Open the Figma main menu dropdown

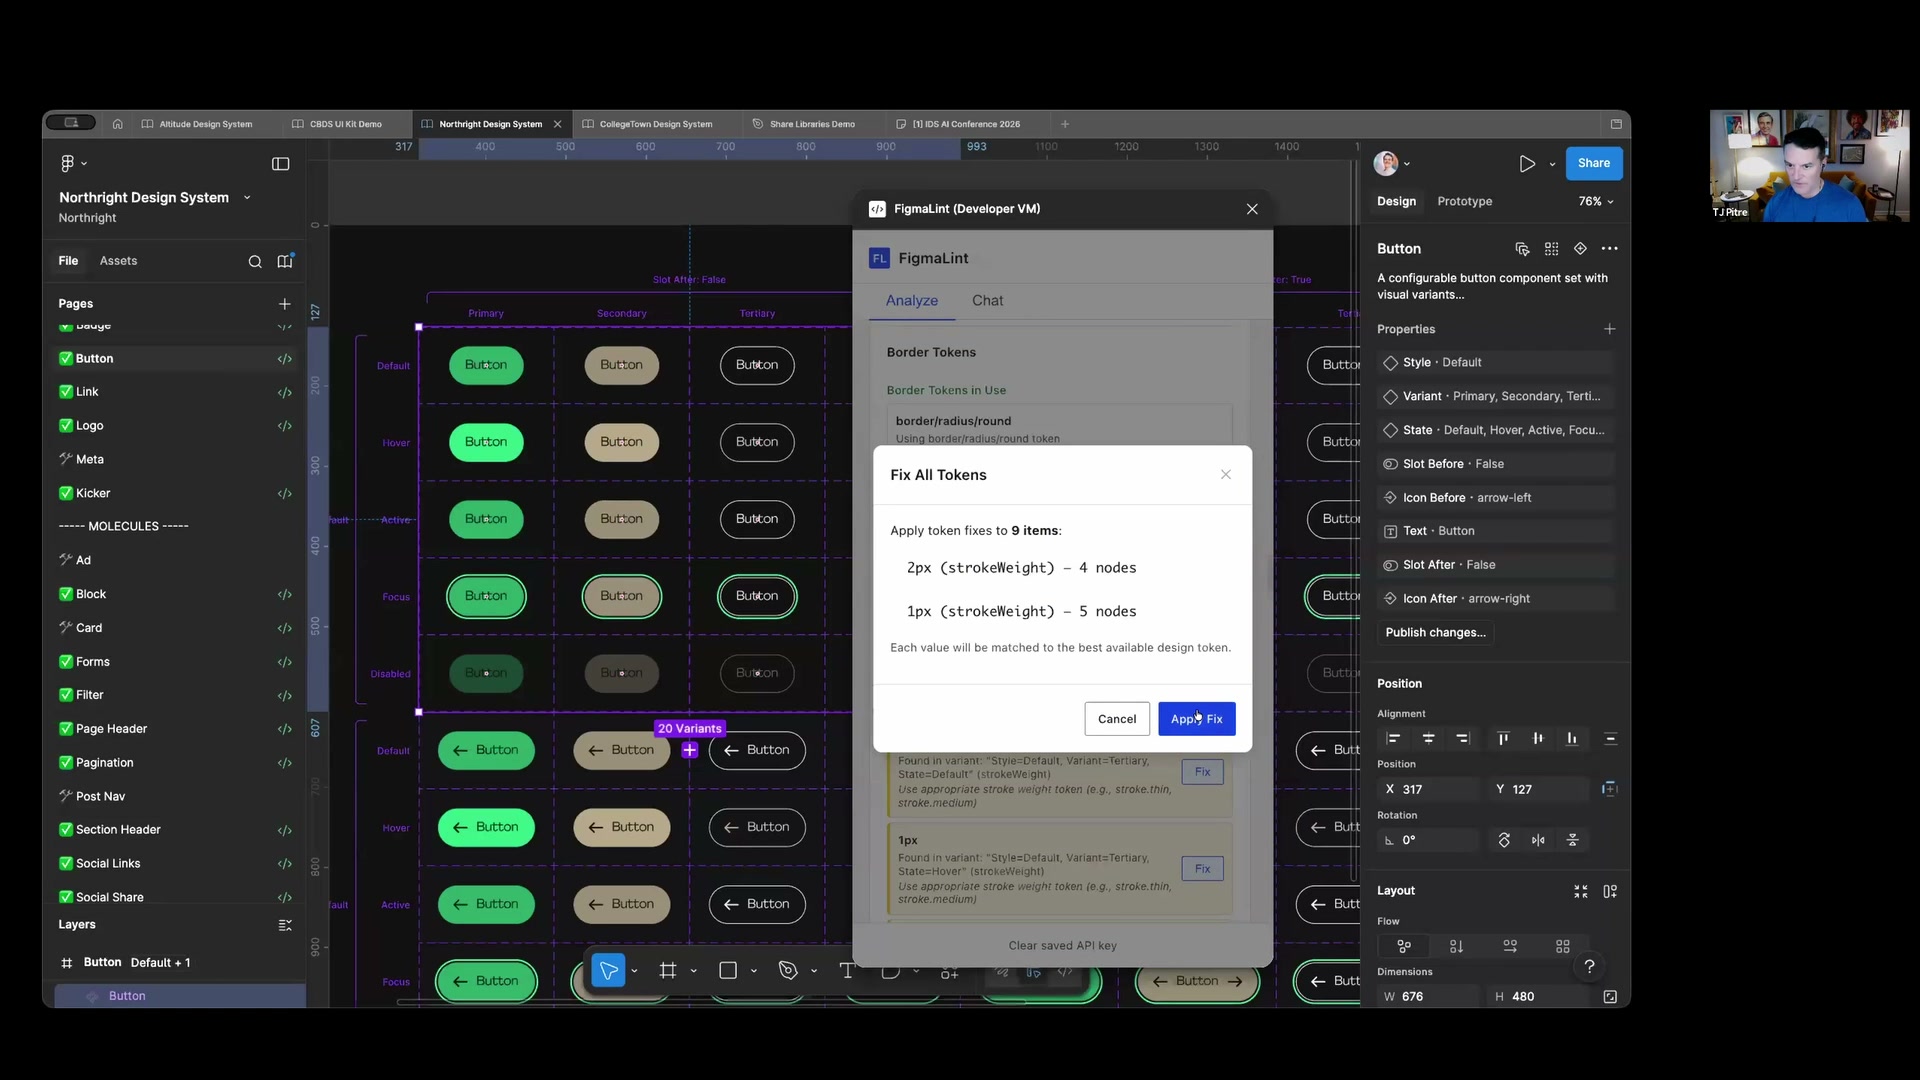point(73,164)
